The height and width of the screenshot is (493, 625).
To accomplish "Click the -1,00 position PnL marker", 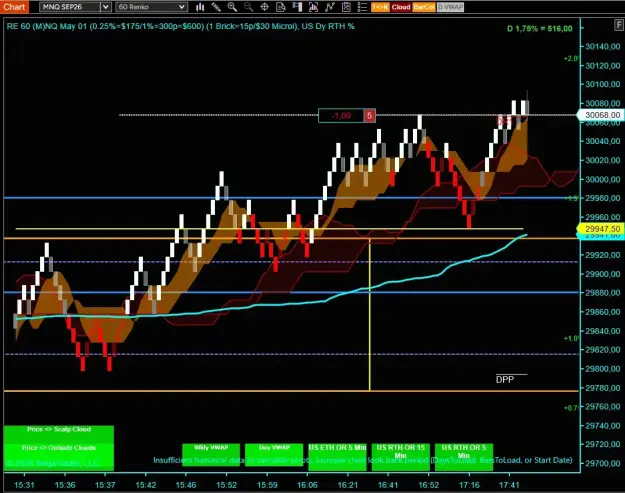I will coord(341,116).
